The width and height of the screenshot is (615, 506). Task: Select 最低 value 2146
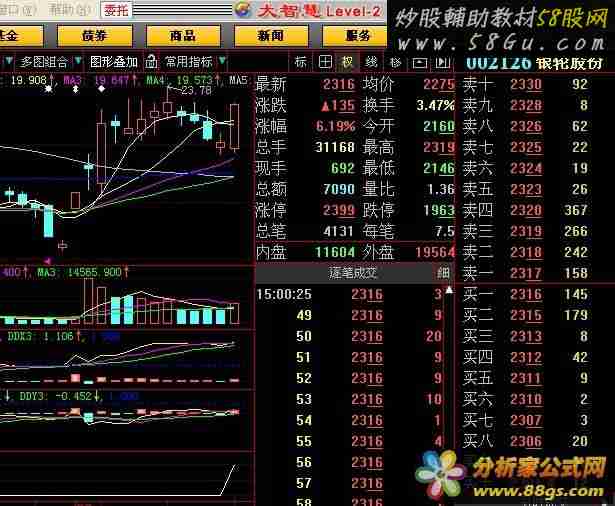click(439, 168)
